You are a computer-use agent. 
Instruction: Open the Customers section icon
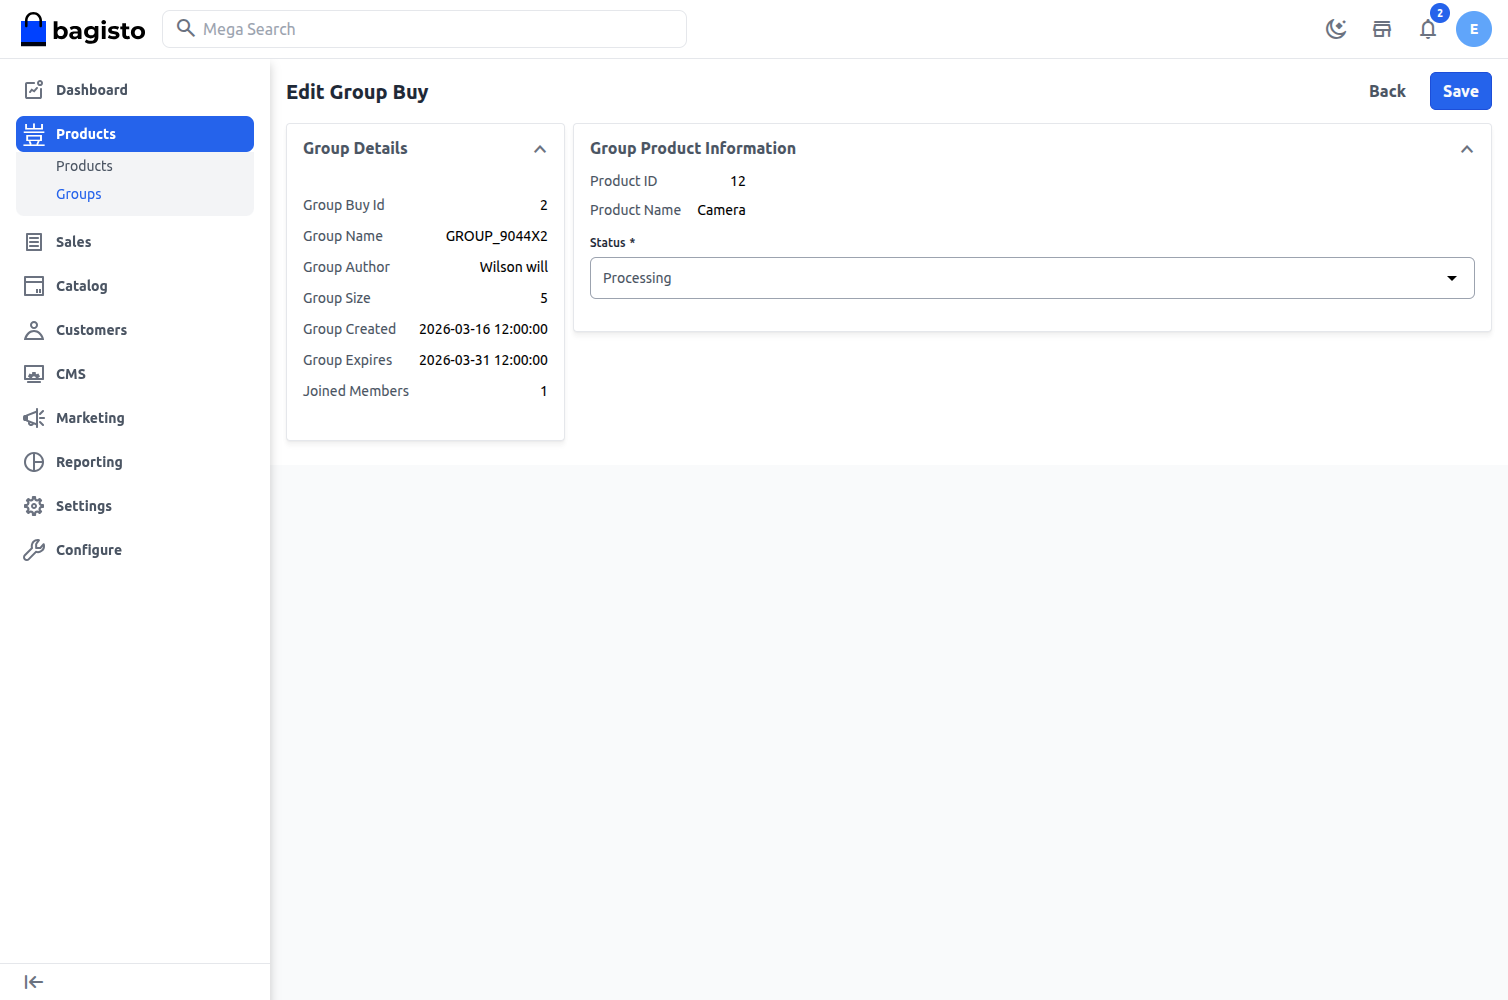(x=34, y=329)
